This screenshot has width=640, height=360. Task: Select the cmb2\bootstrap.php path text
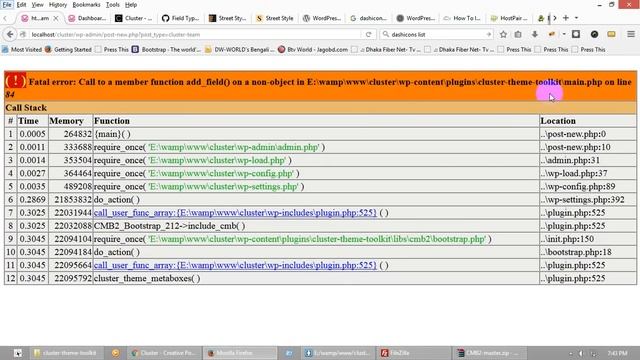pyautogui.click(x=317, y=239)
